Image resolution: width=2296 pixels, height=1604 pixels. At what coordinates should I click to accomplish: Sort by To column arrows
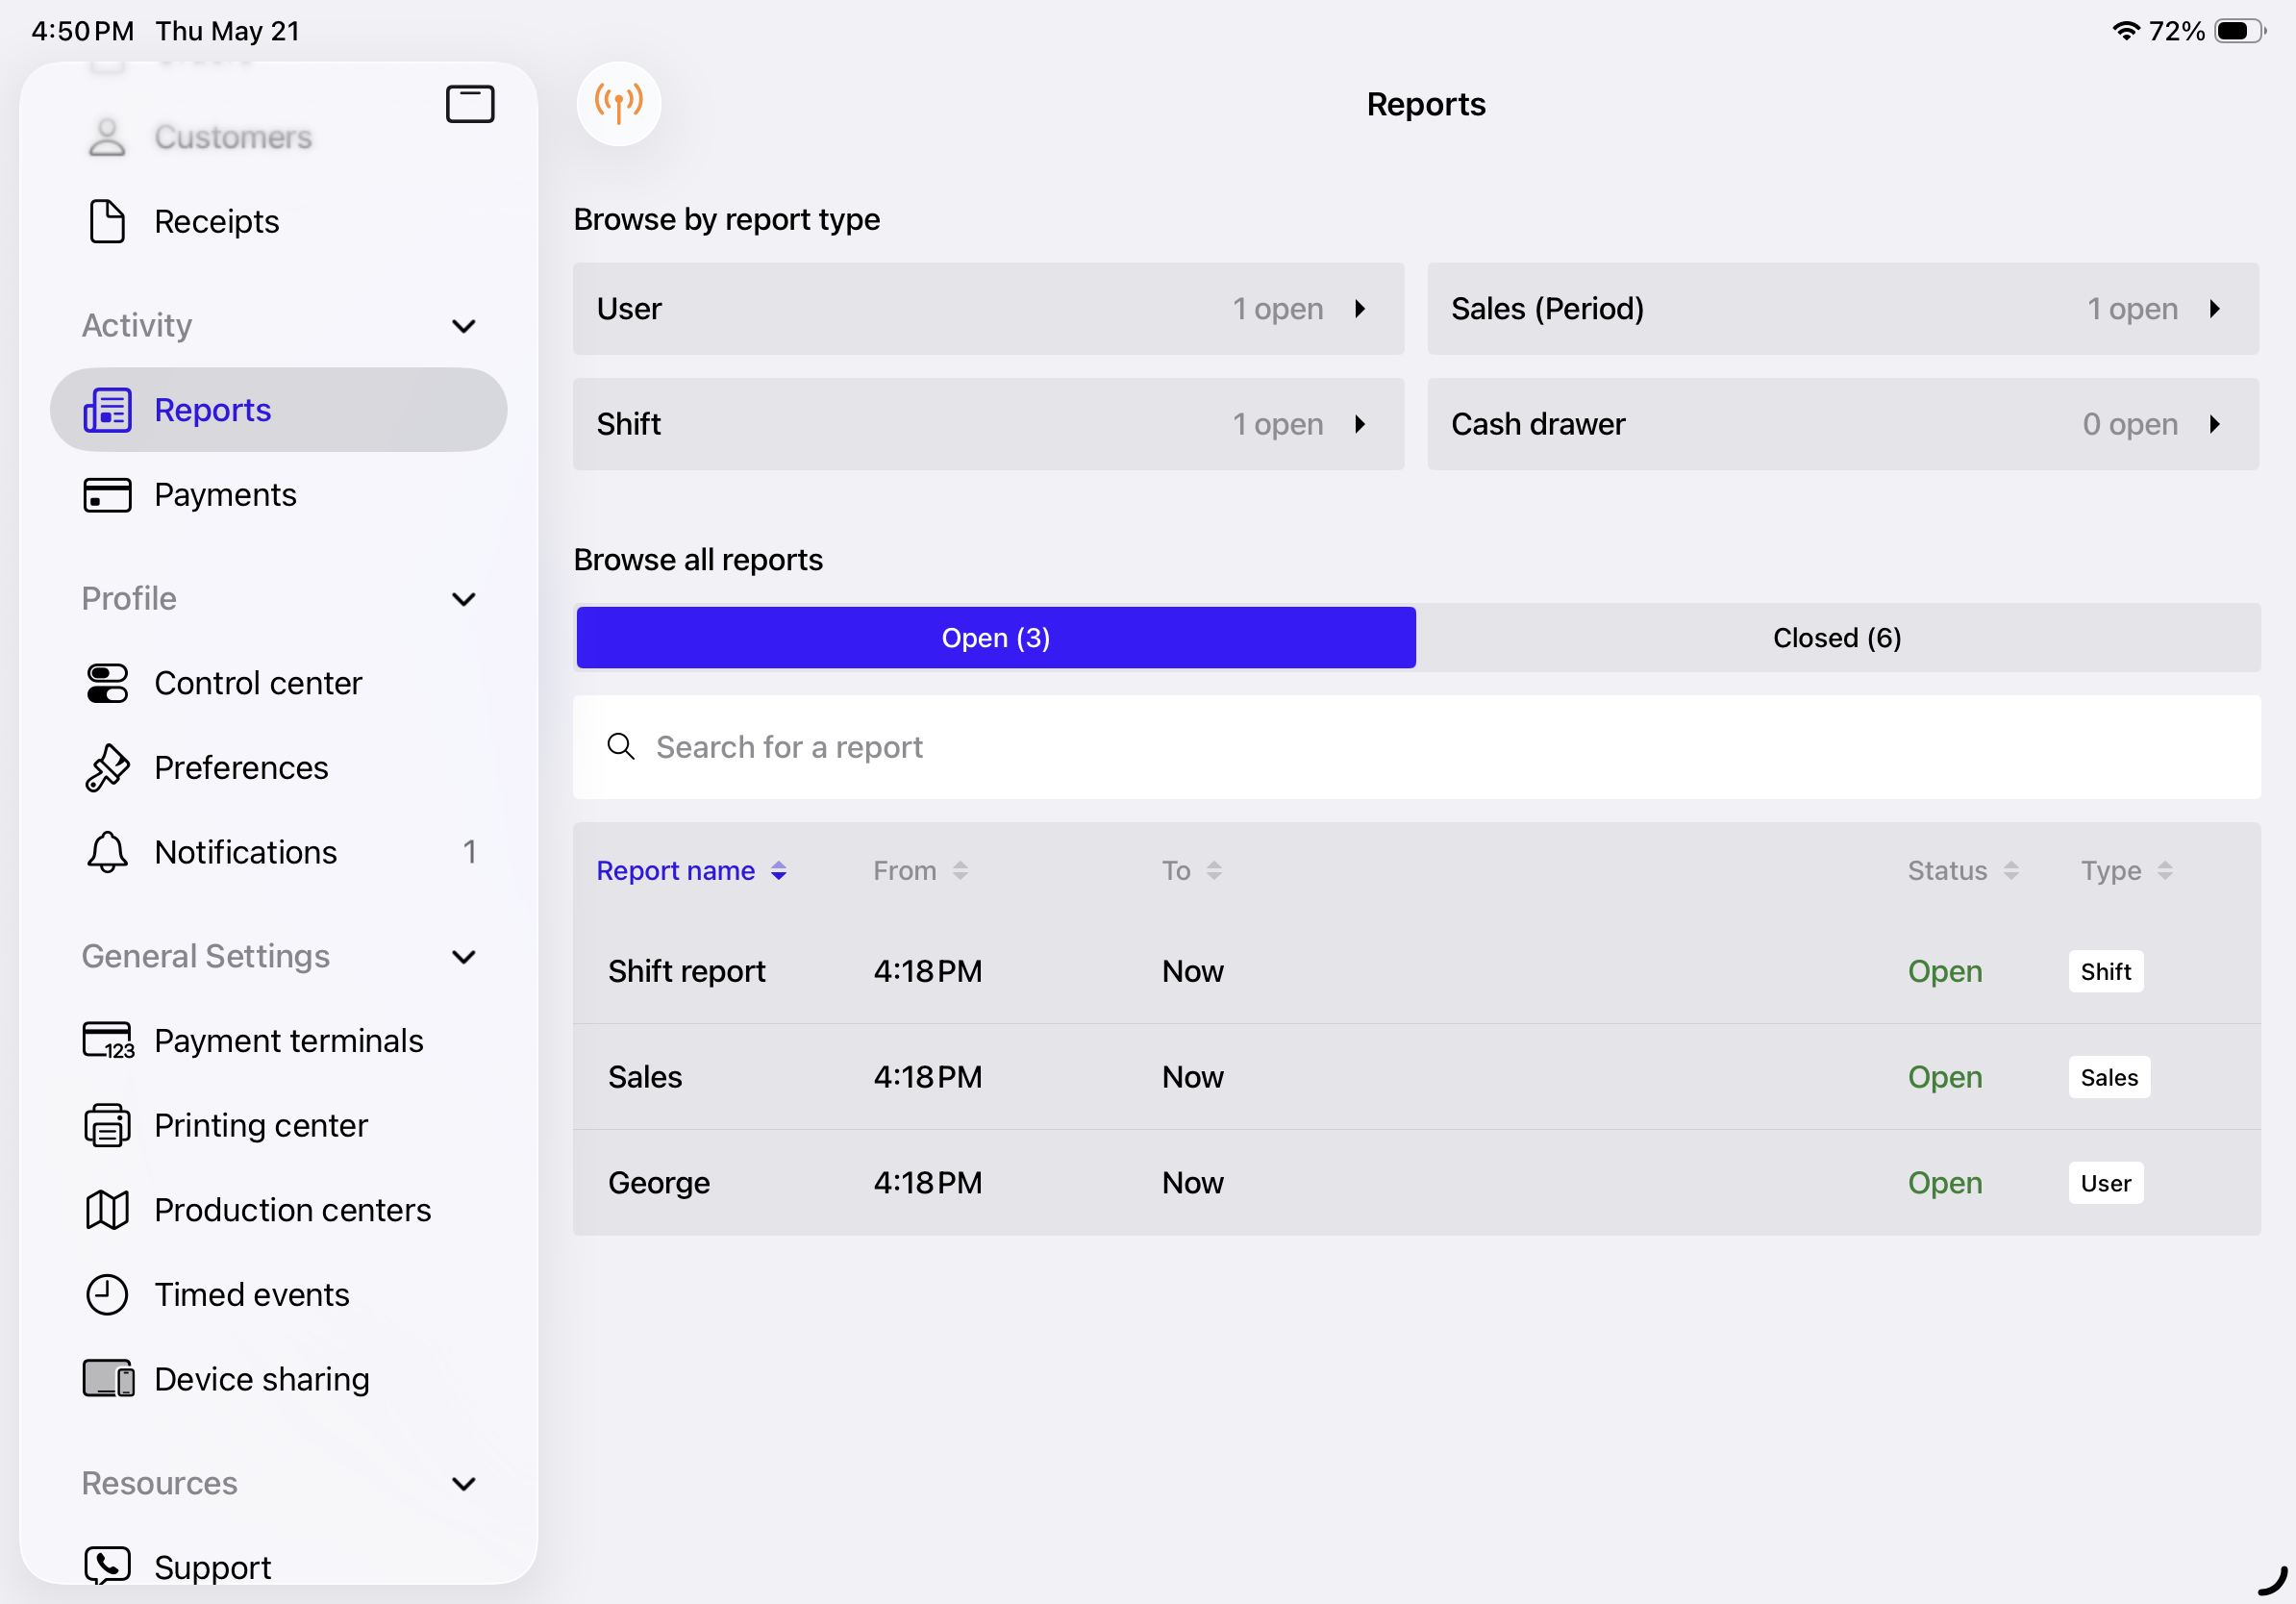[1214, 871]
